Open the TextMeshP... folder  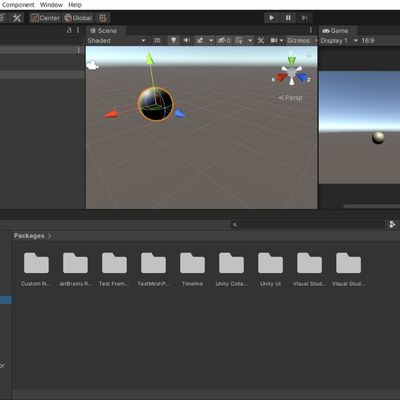coord(153,269)
